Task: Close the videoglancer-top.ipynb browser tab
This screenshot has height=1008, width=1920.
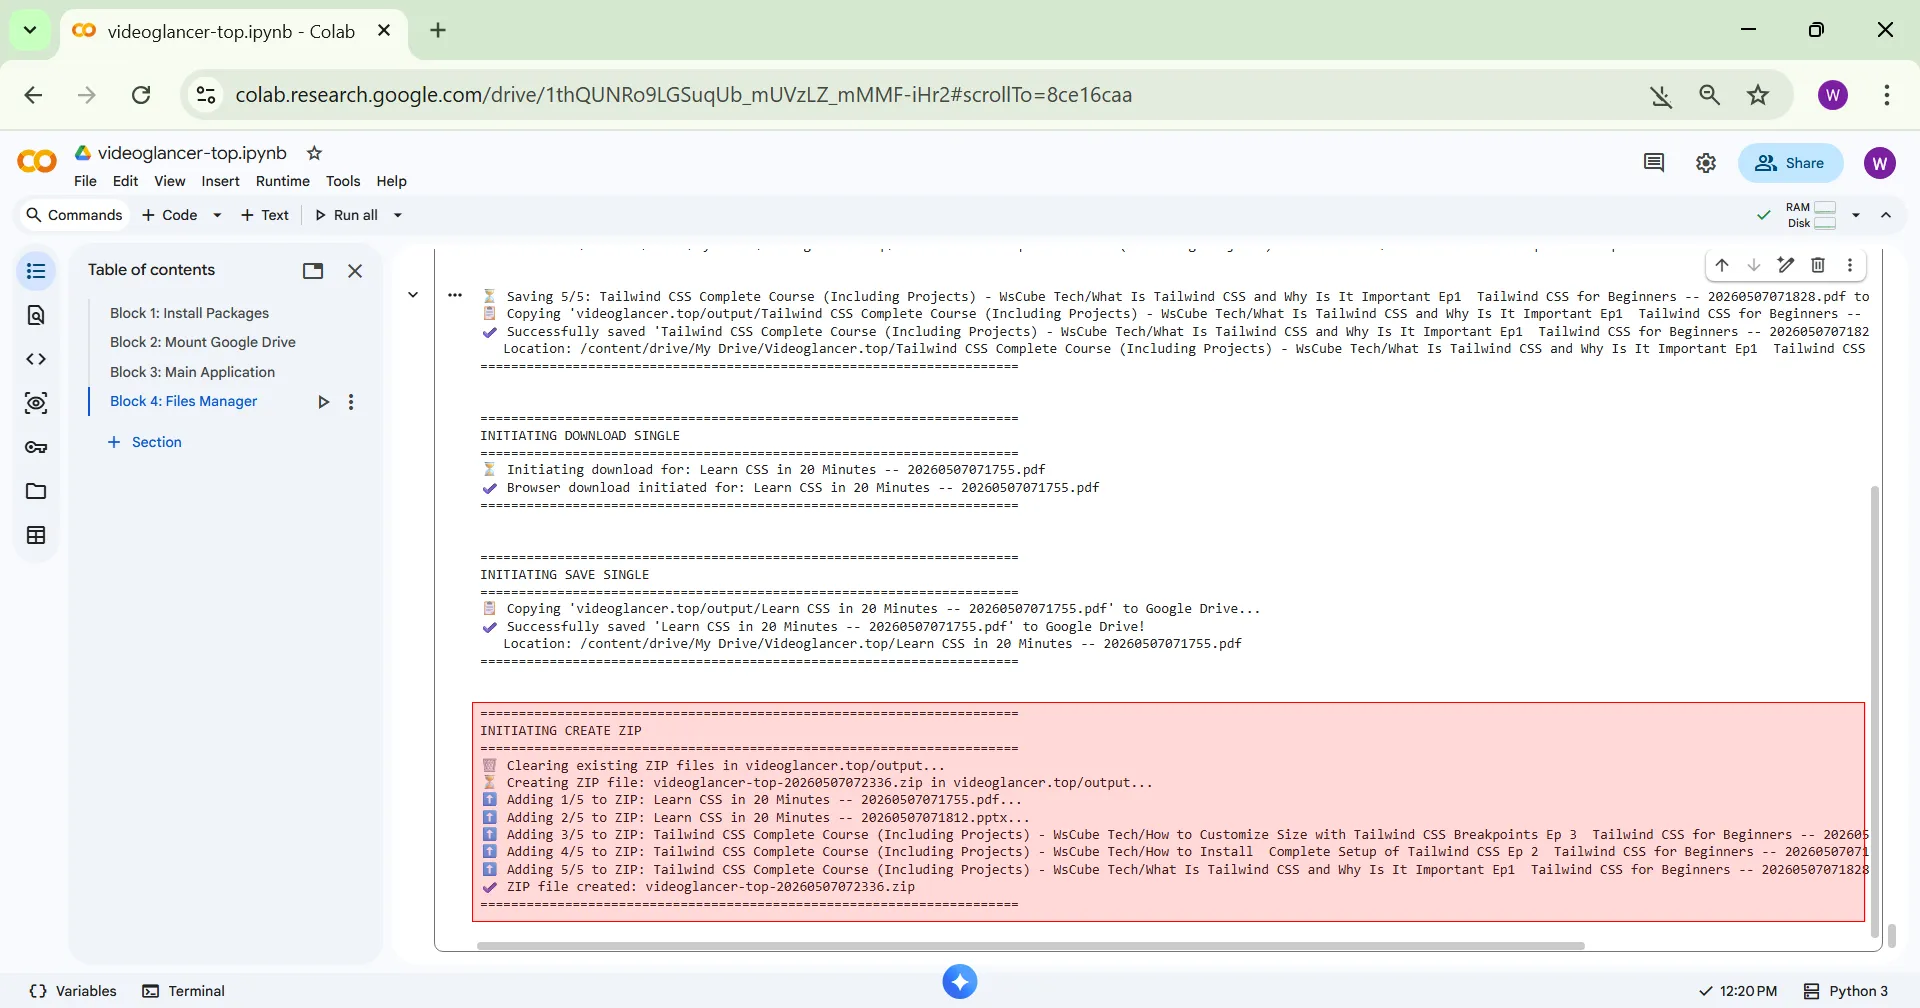Action: point(384,31)
